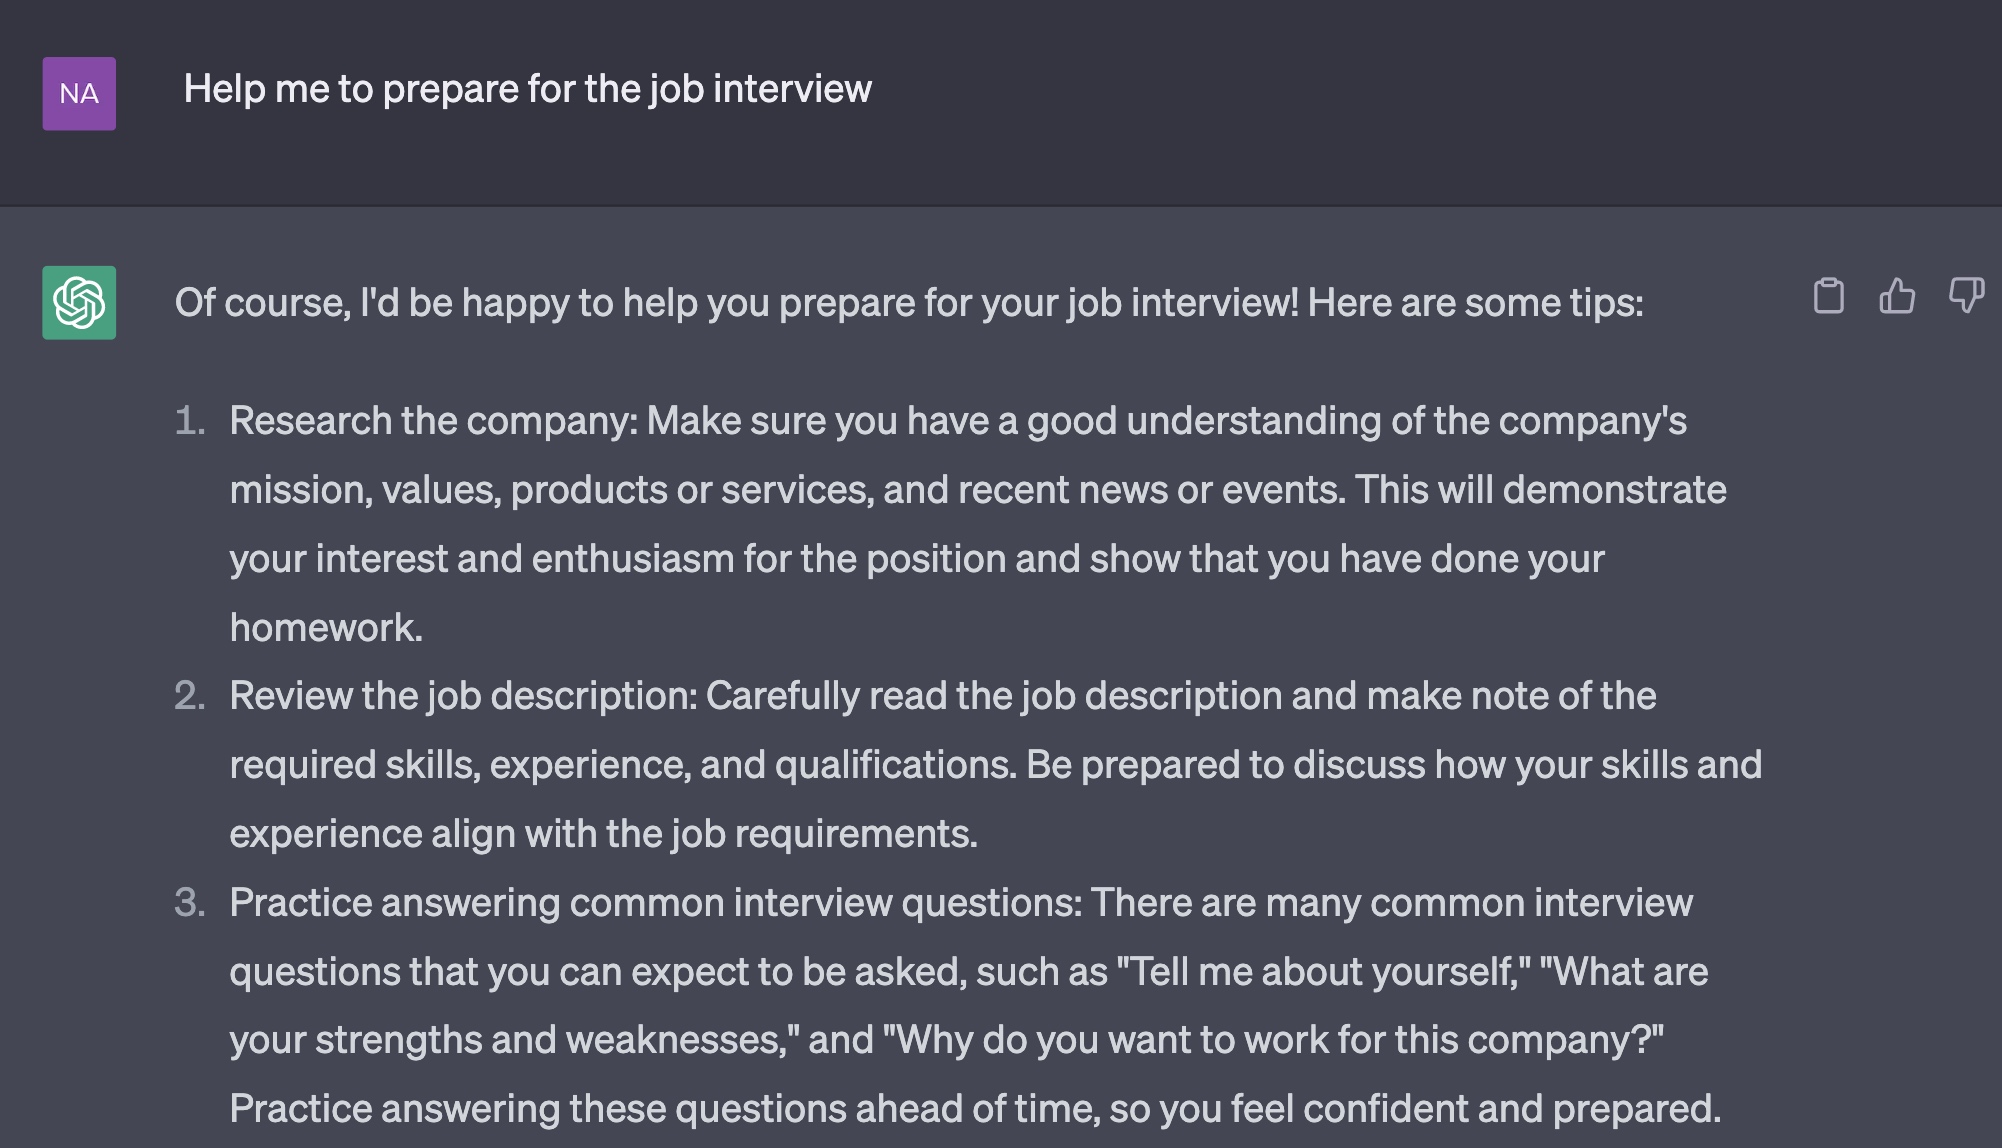
Task: Click the final line 'Practice answering these questions ahead'
Action: coord(975,1109)
